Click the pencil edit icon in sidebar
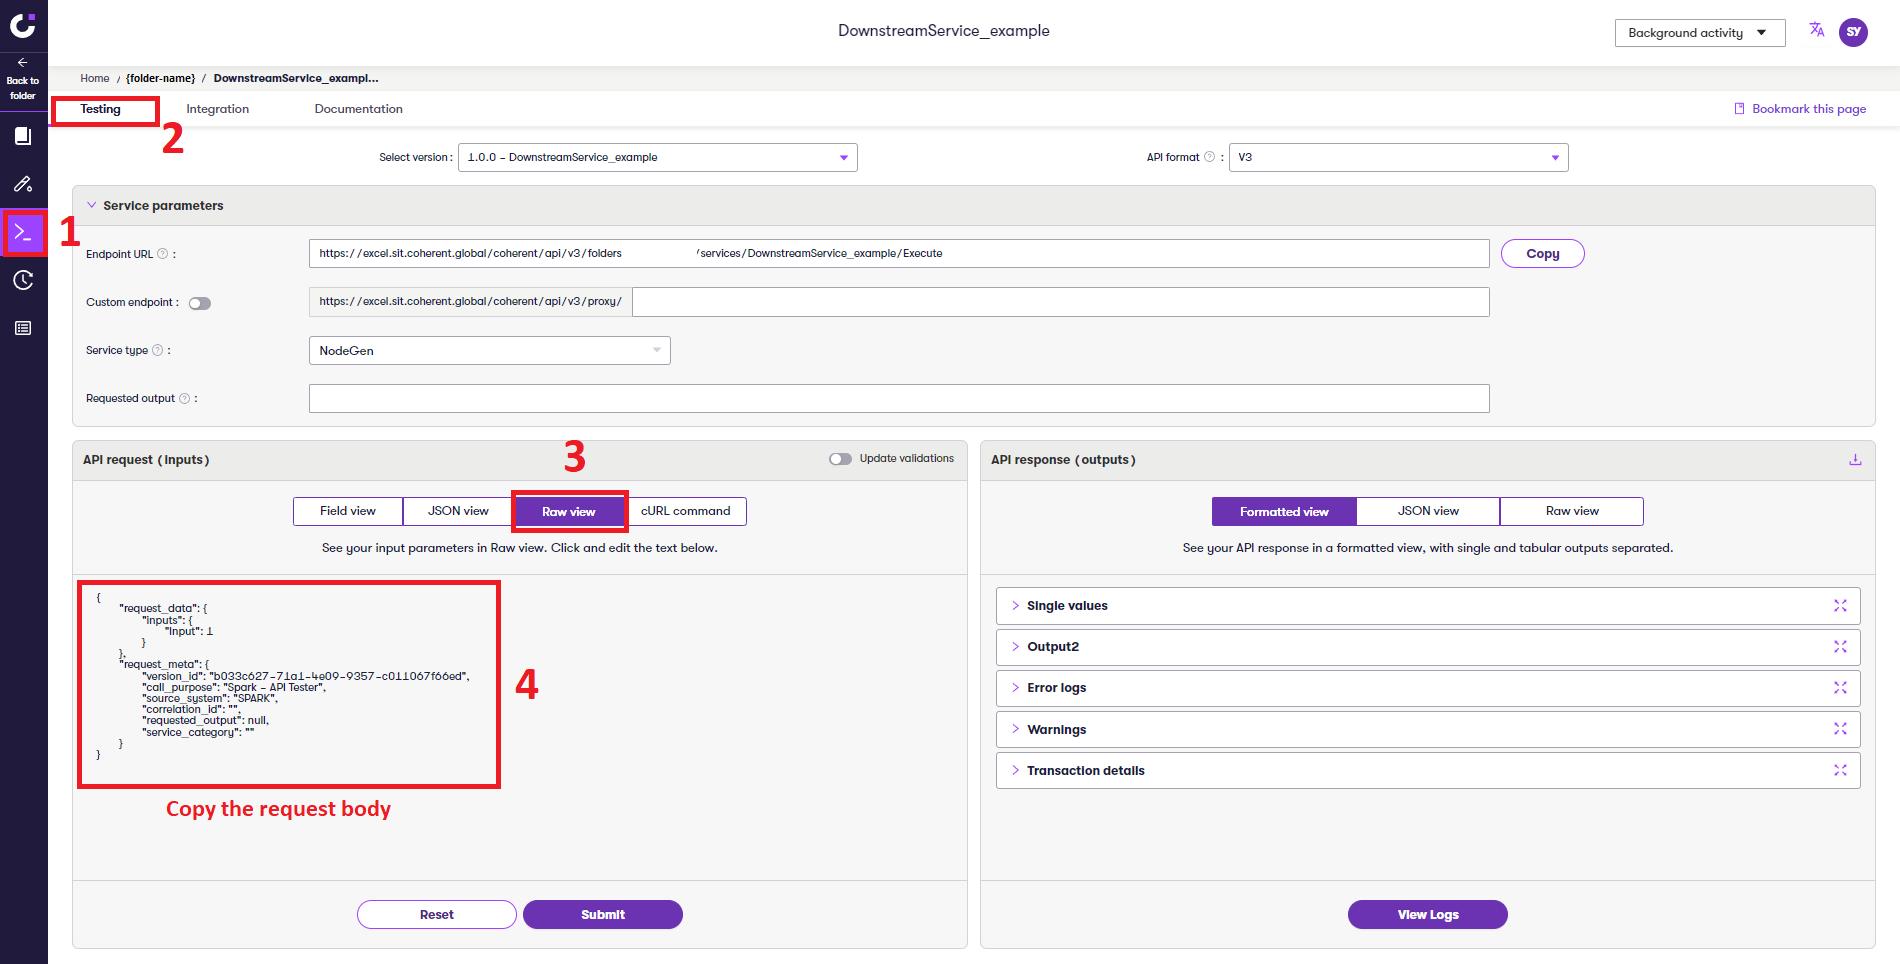Screen dimensions: 1900x964 [23, 184]
